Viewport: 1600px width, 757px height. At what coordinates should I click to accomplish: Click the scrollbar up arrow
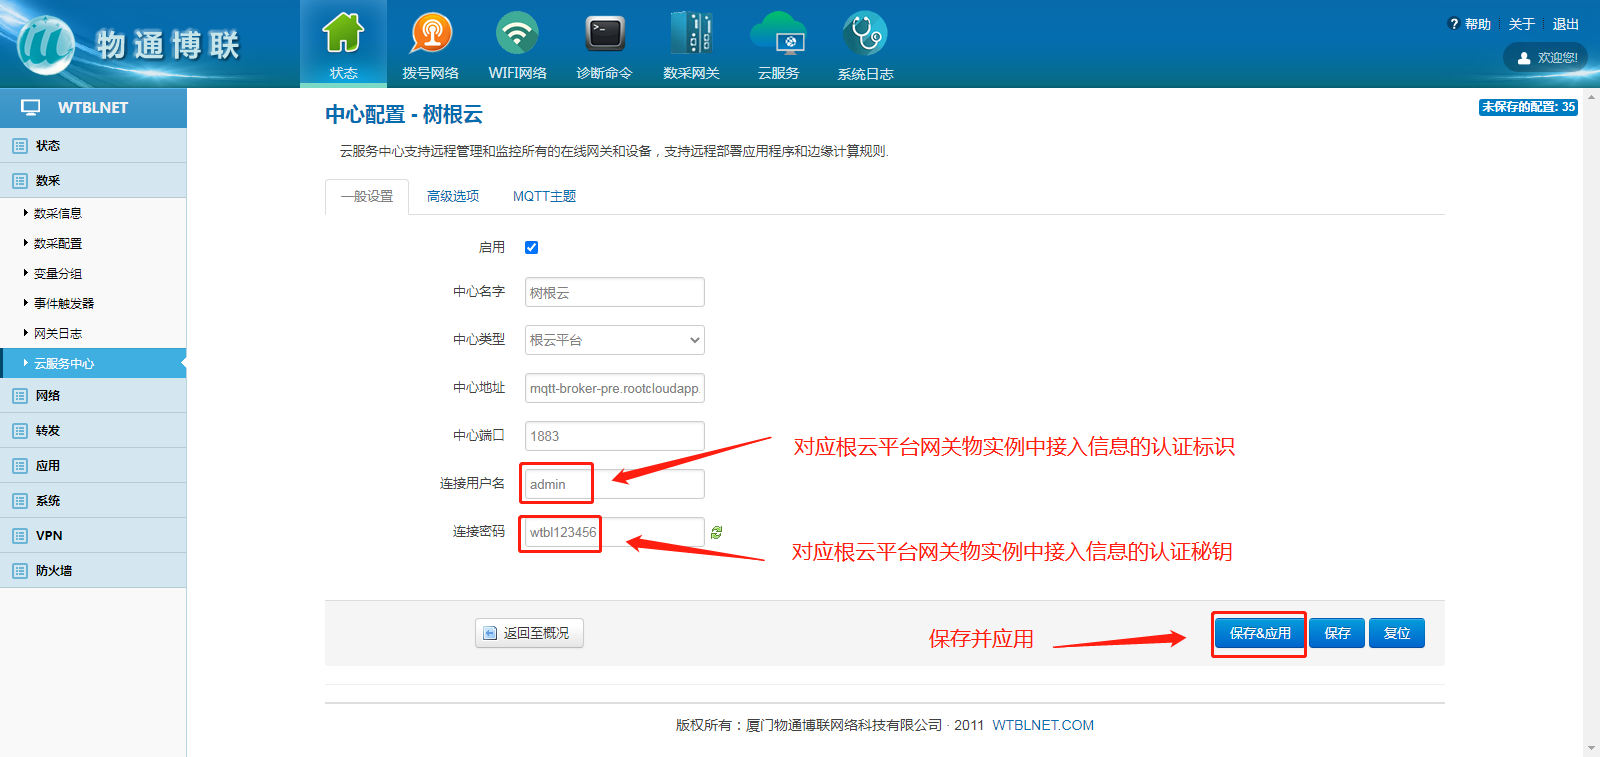pyautogui.click(x=1591, y=97)
